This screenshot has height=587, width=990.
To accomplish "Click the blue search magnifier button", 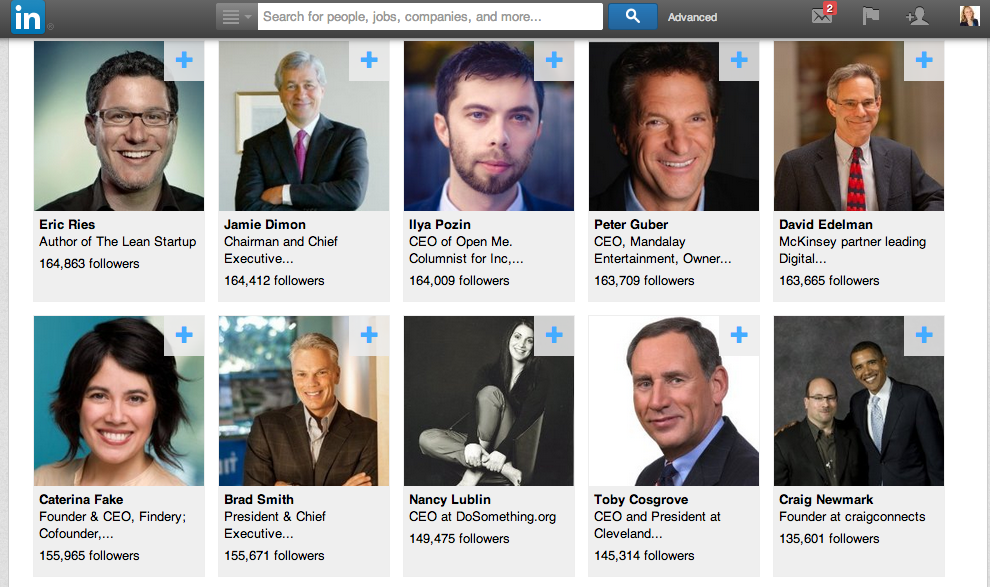I will pos(632,17).
